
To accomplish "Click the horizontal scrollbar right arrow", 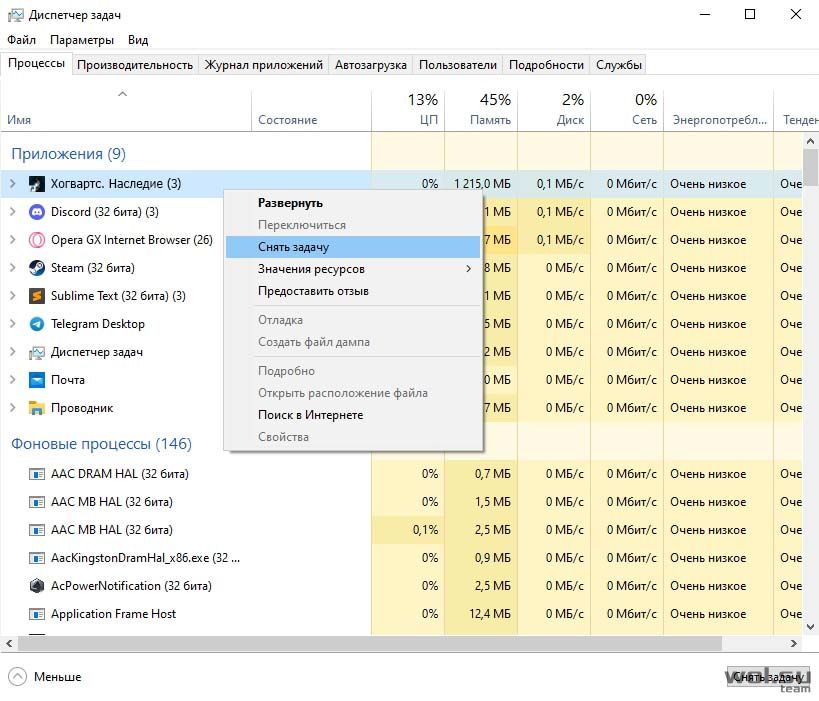I will (794, 644).
